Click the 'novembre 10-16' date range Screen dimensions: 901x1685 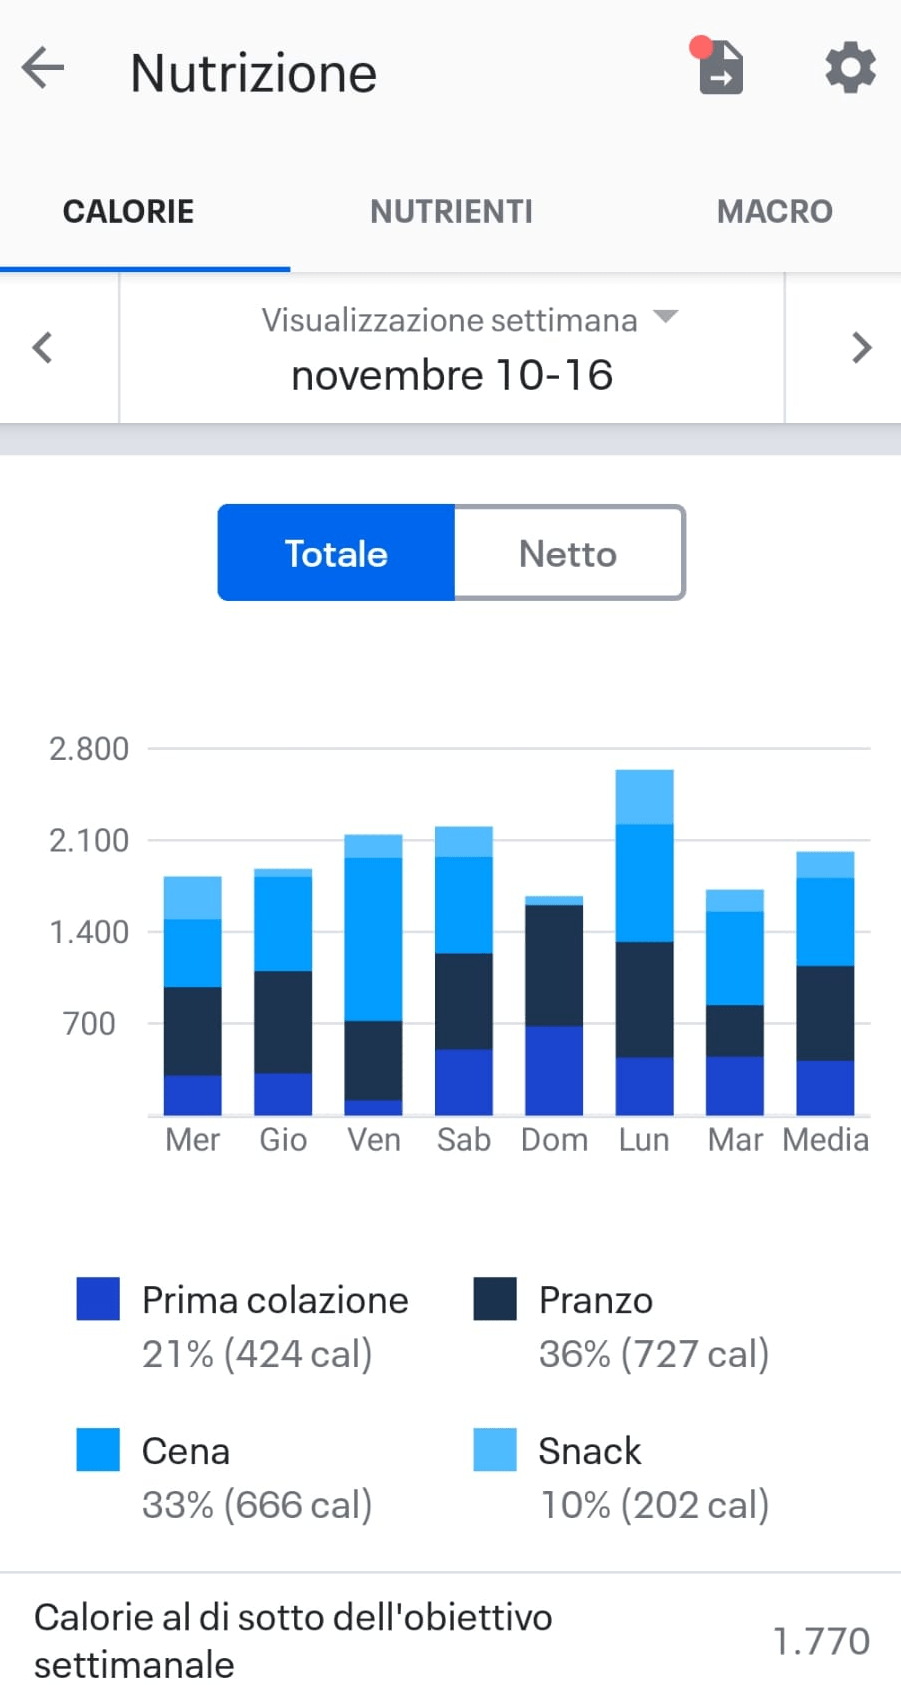[452, 376]
